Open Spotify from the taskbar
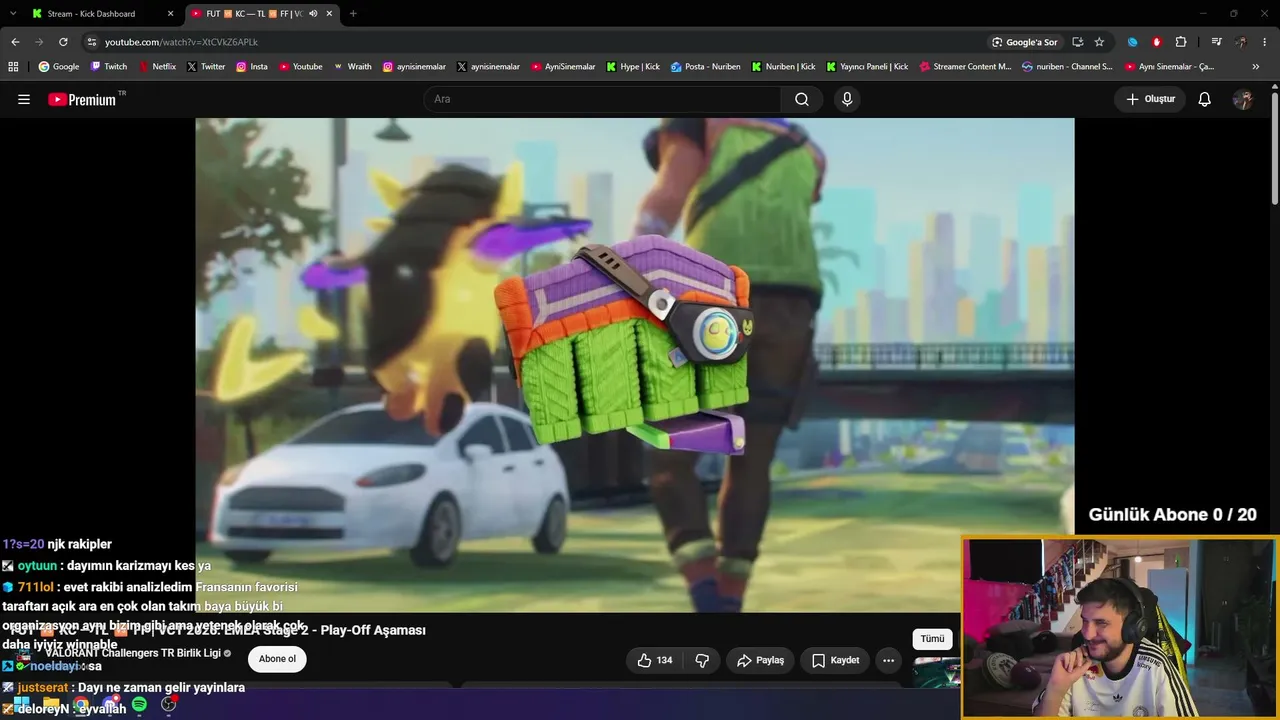Screen dimensions: 1280x720 coord(139,705)
